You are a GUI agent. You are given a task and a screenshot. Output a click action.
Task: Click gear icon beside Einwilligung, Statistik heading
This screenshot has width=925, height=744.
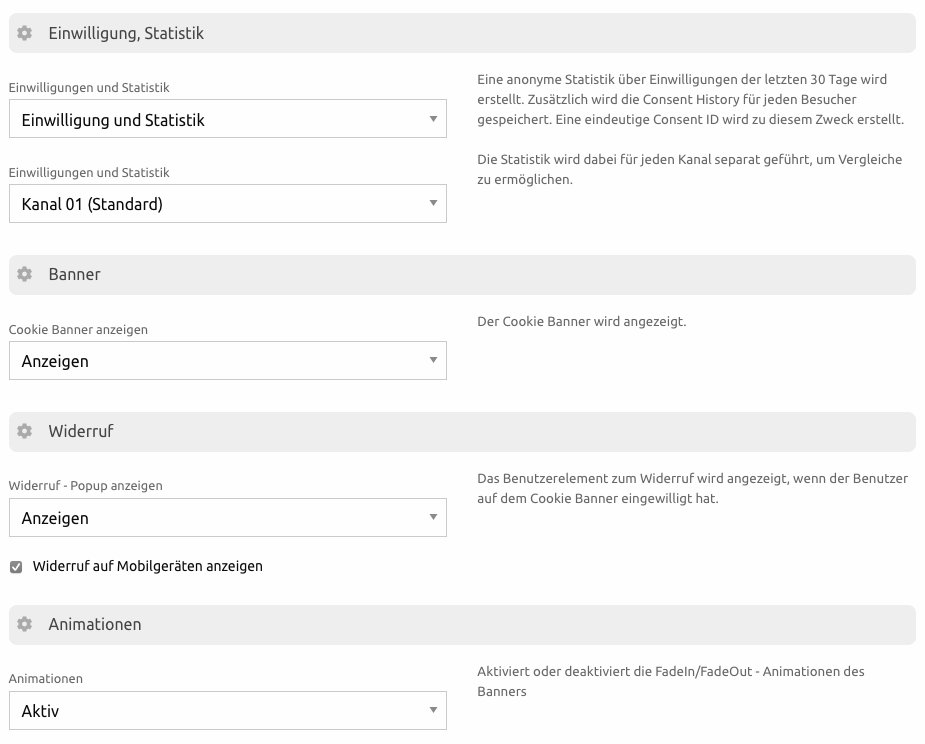[x=24, y=33]
